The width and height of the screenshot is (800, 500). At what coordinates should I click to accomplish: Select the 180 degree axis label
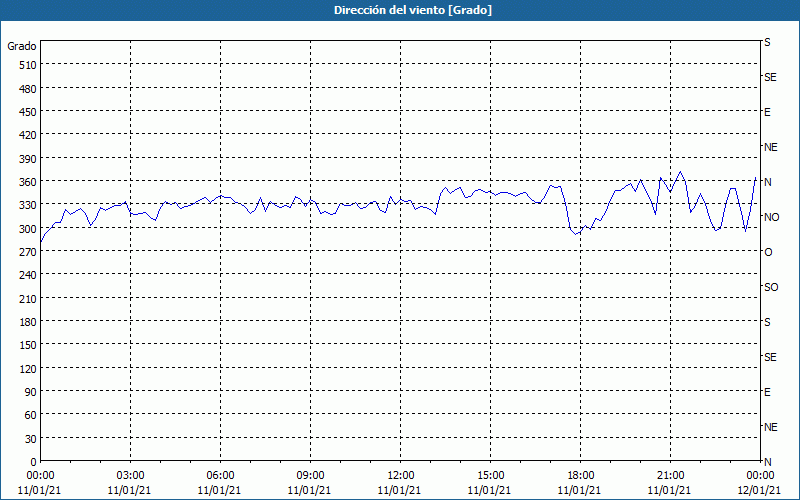click(29, 322)
